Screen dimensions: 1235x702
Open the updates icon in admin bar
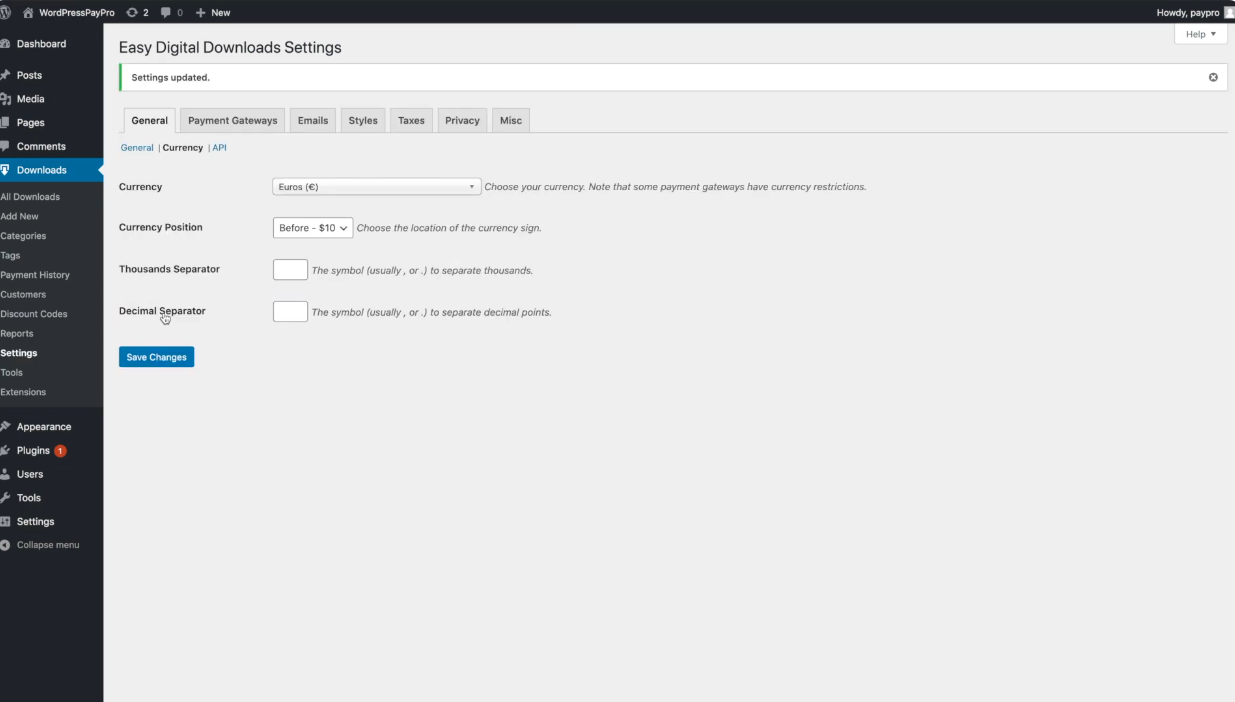(132, 12)
